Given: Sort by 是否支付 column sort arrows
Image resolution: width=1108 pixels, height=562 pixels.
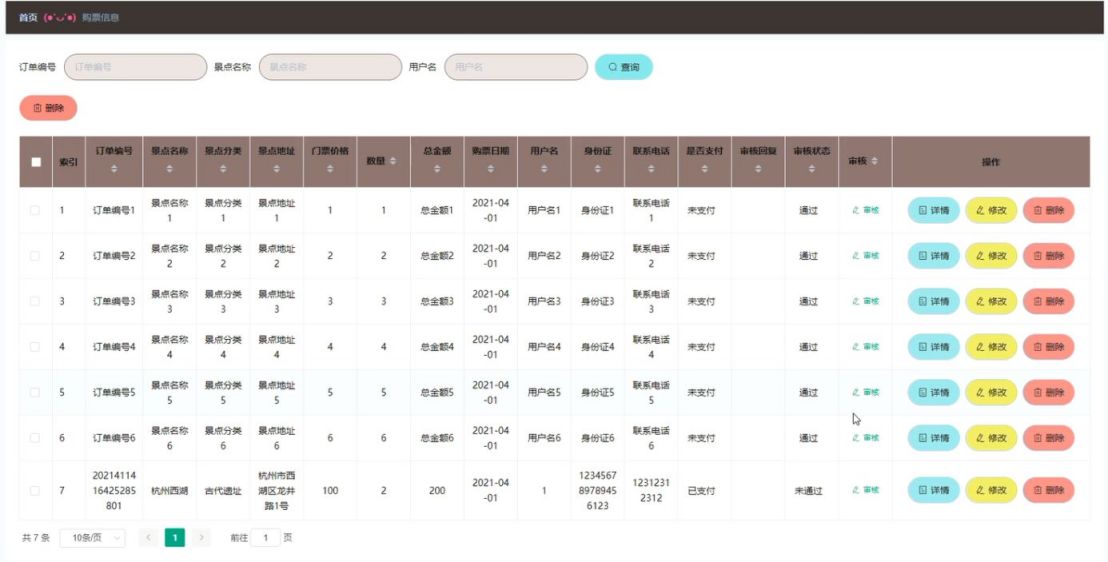Looking at the screenshot, I should 705,169.
